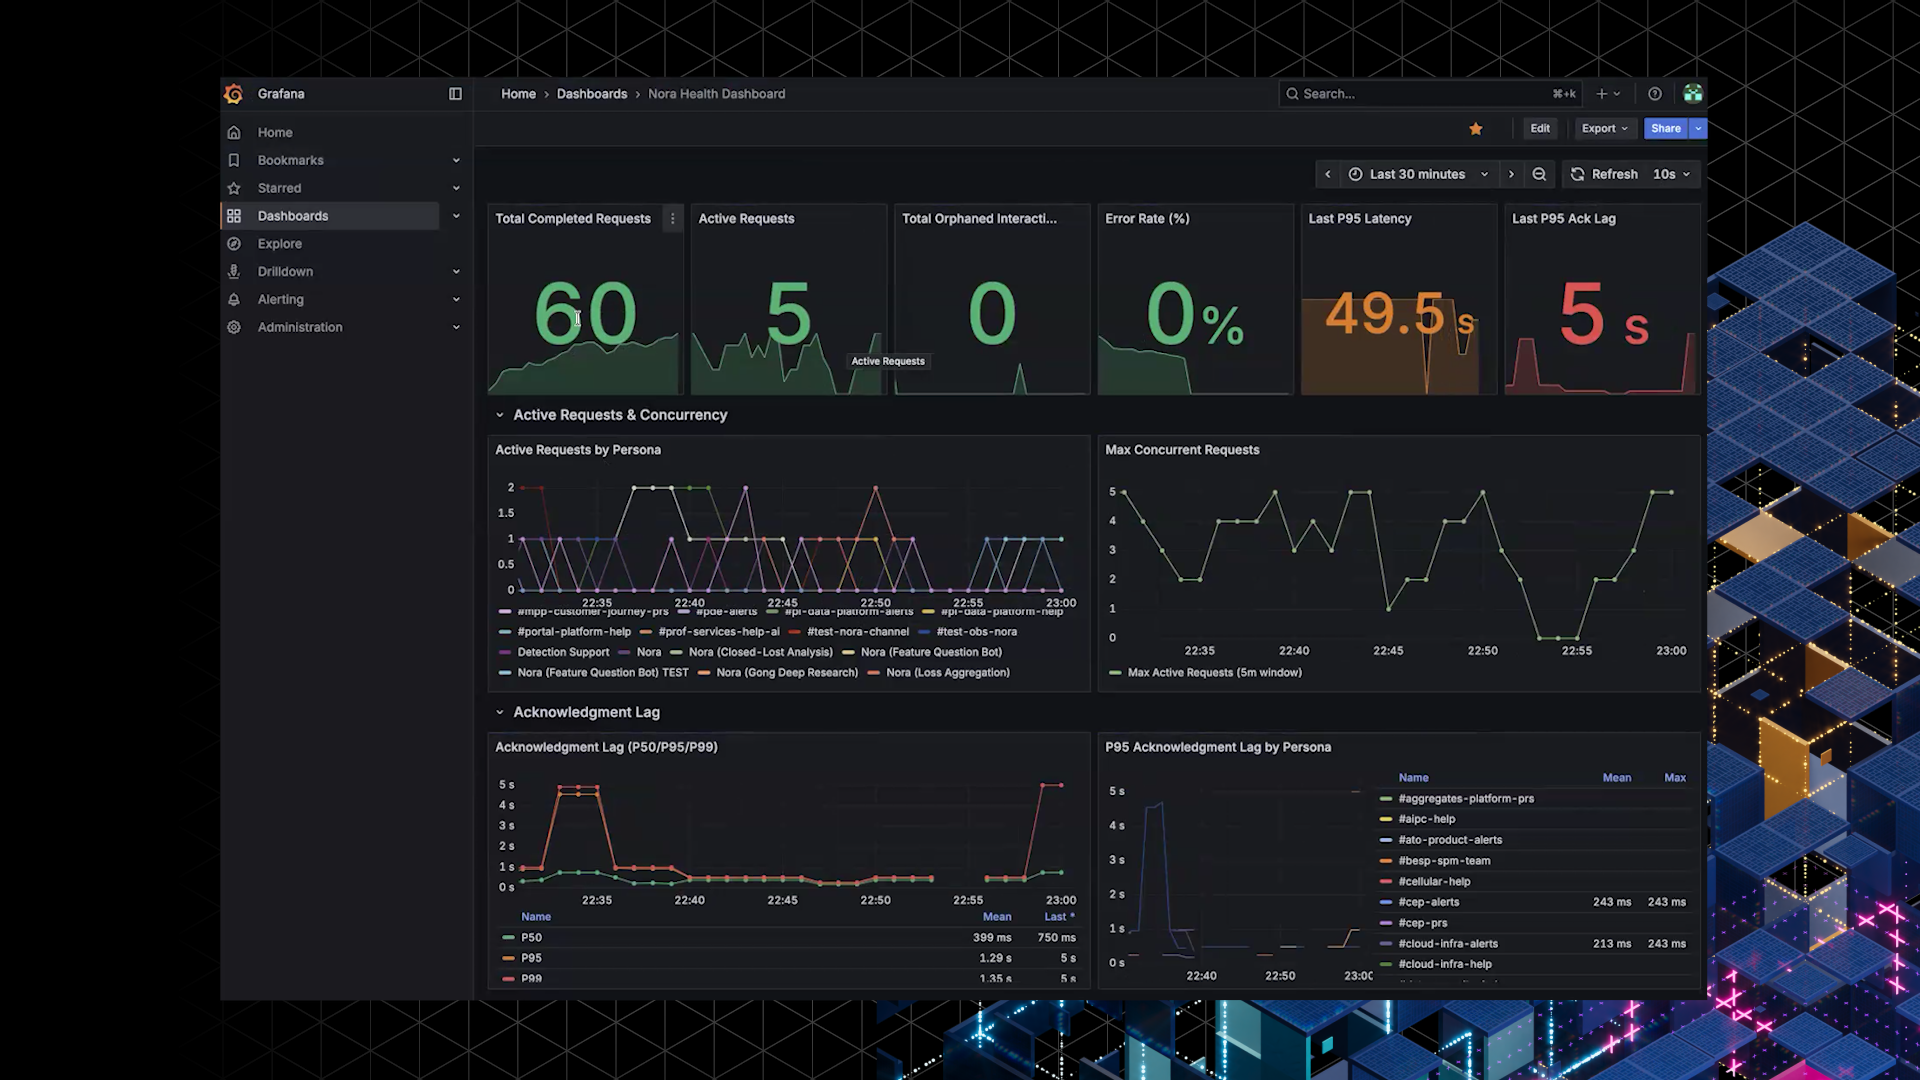Expand the Starred section chevron

click(456, 188)
